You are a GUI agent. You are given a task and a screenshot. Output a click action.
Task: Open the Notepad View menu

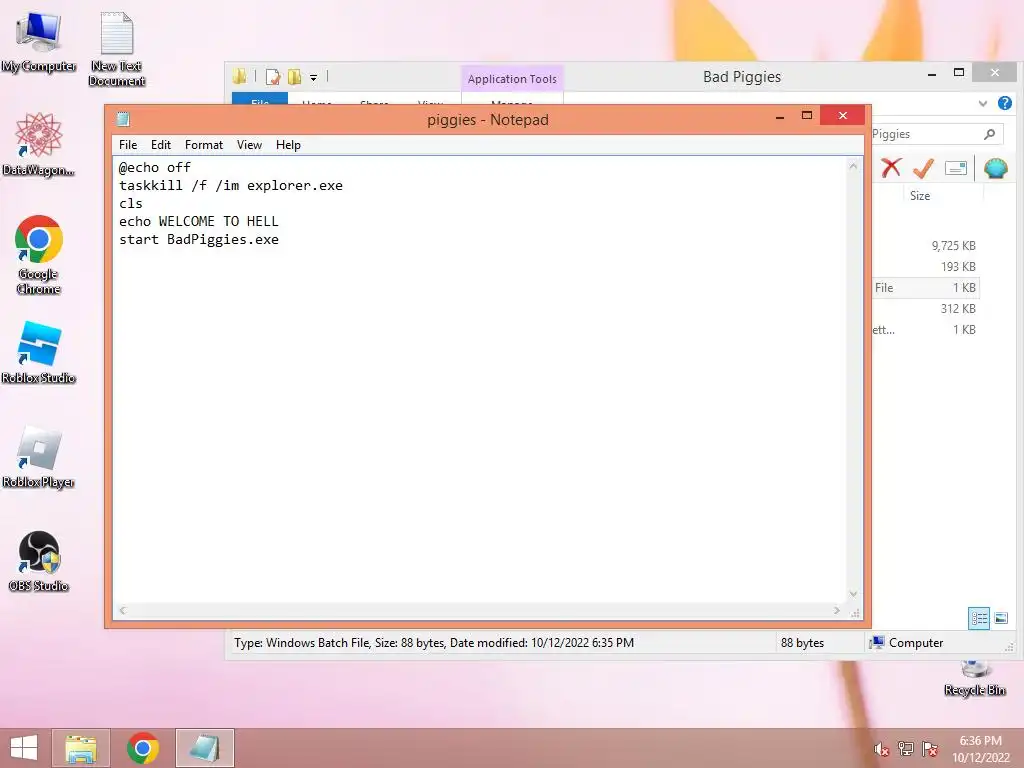pyautogui.click(x=249, y=145)
